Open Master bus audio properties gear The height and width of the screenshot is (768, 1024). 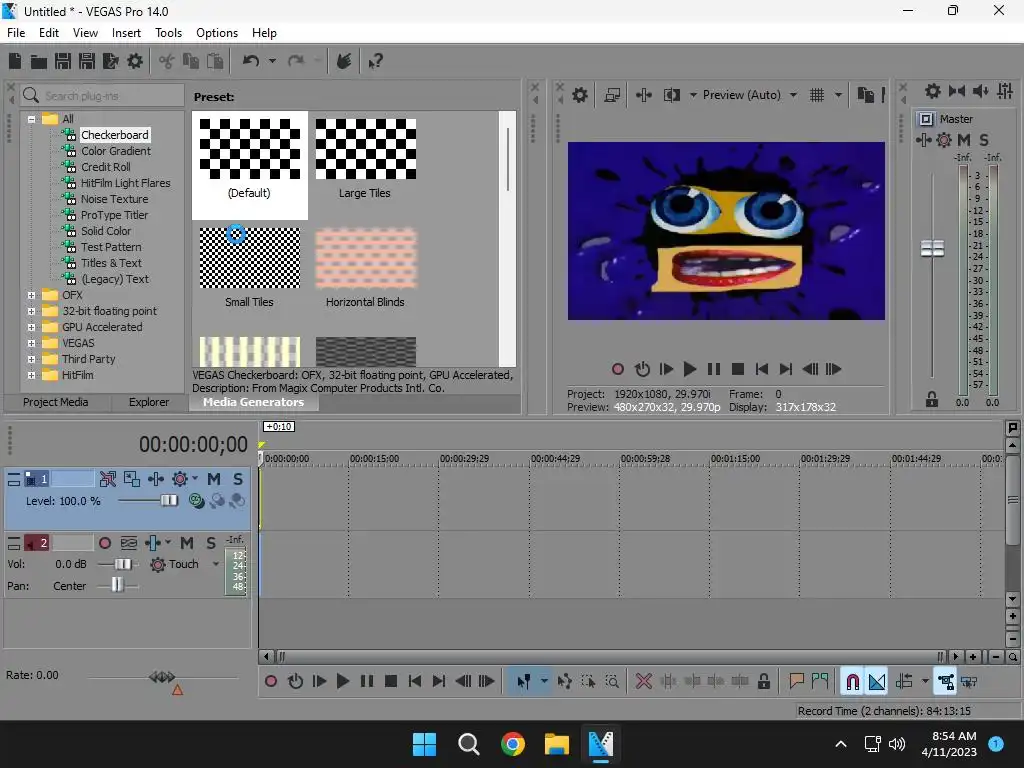933,91
